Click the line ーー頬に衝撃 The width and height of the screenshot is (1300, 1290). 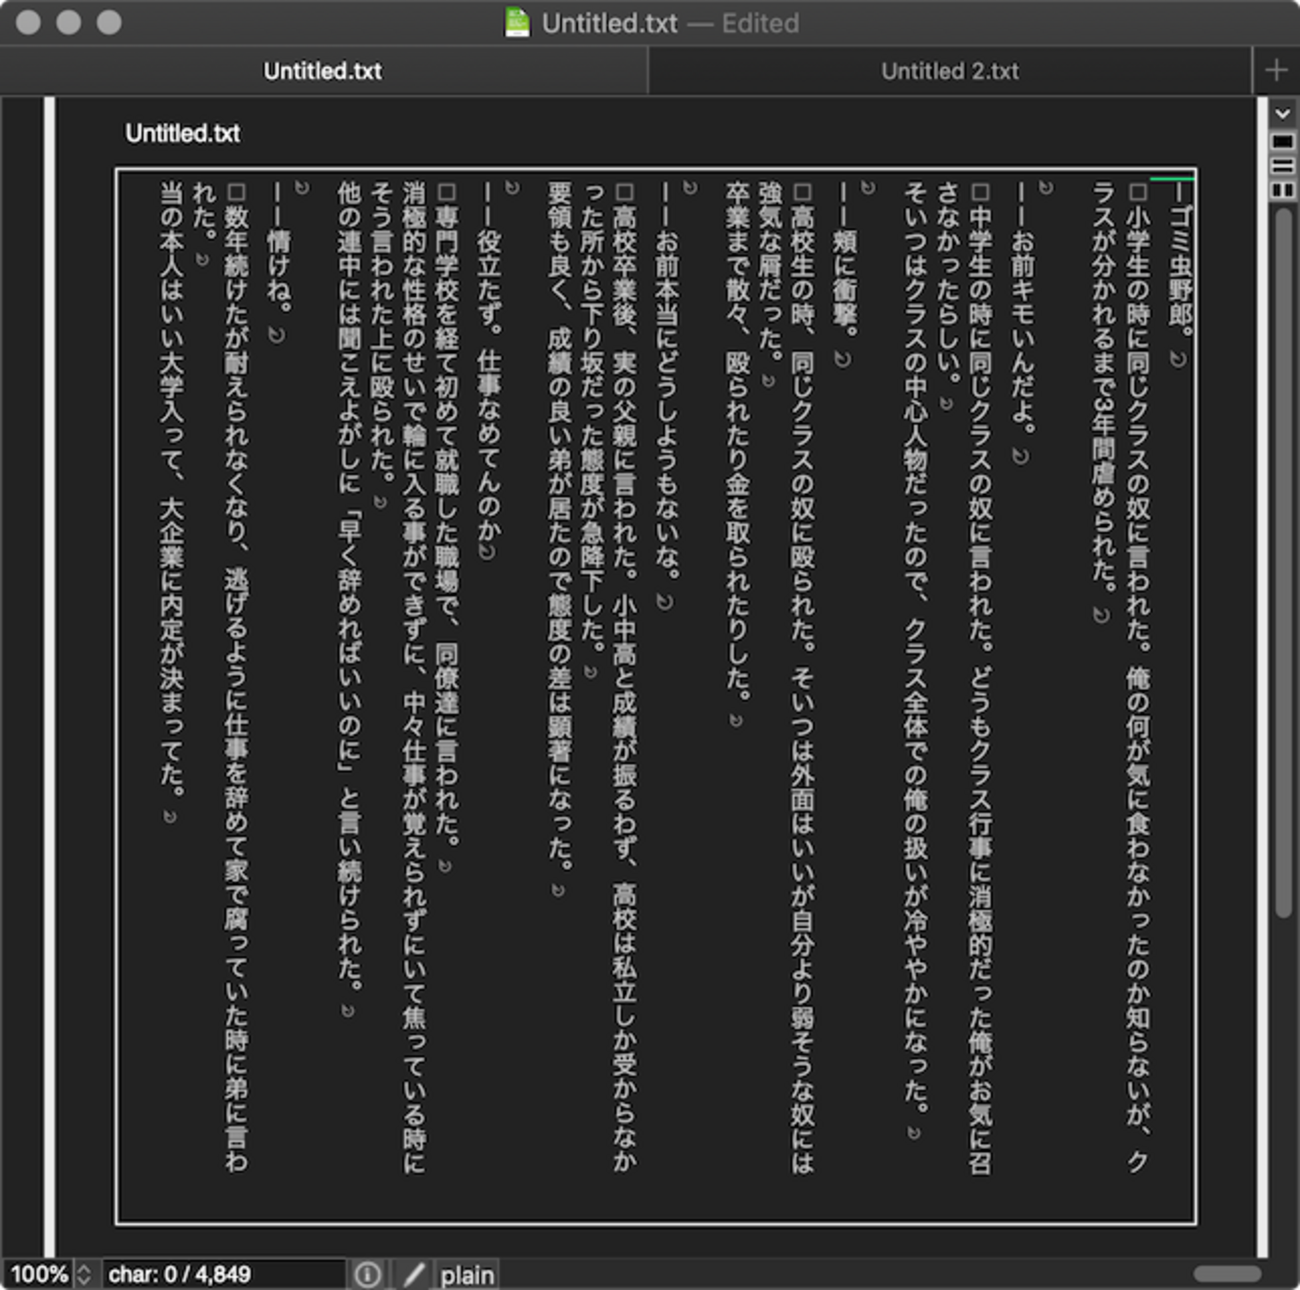tap(845, 274)
